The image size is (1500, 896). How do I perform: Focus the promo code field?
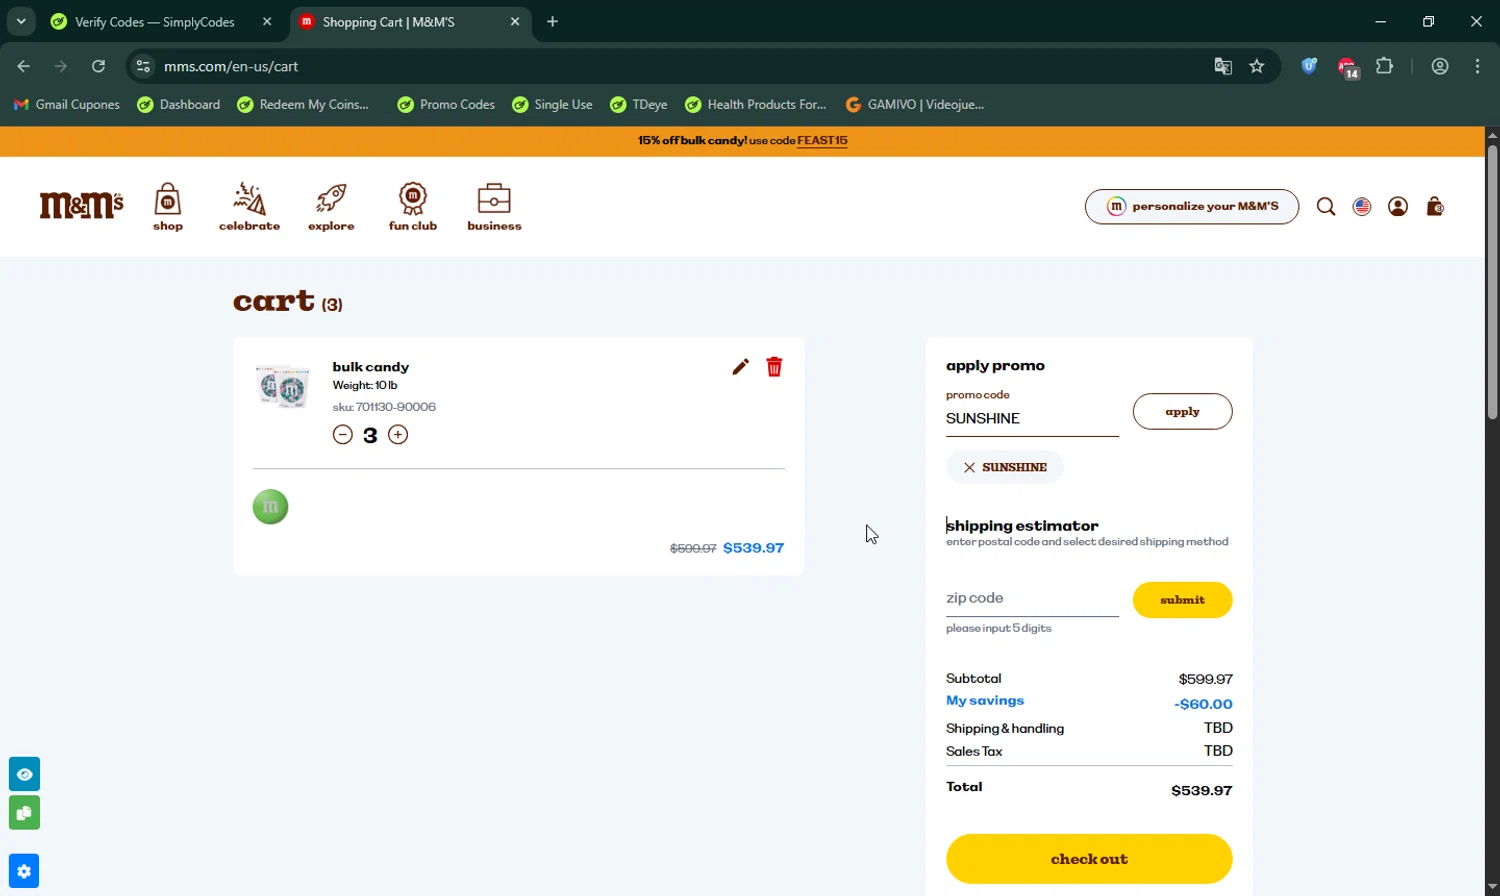click(x=1032, y=419)
